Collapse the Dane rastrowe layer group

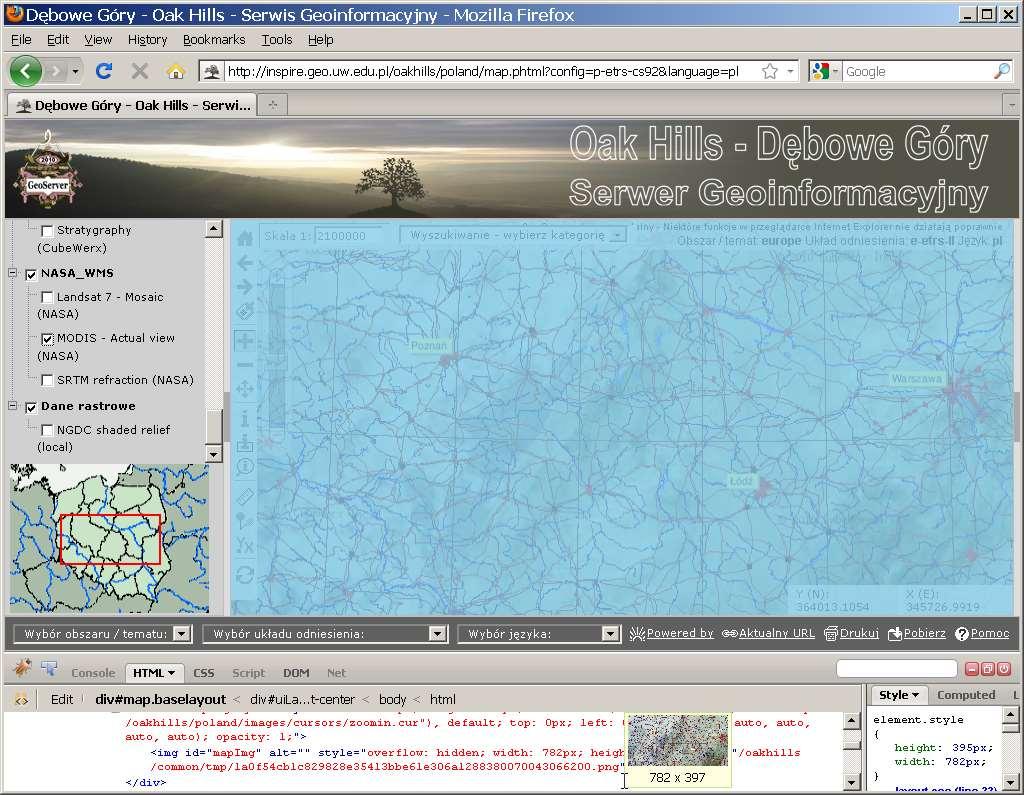[x=12, y=406]
